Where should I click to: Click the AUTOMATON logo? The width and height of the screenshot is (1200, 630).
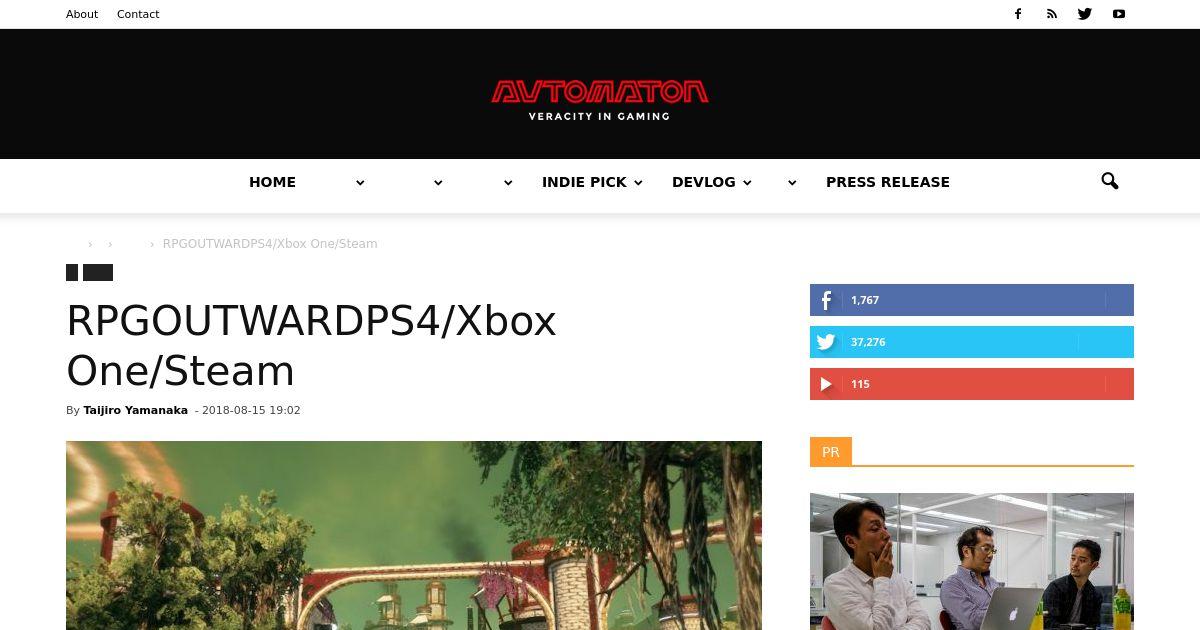point(600,99)
